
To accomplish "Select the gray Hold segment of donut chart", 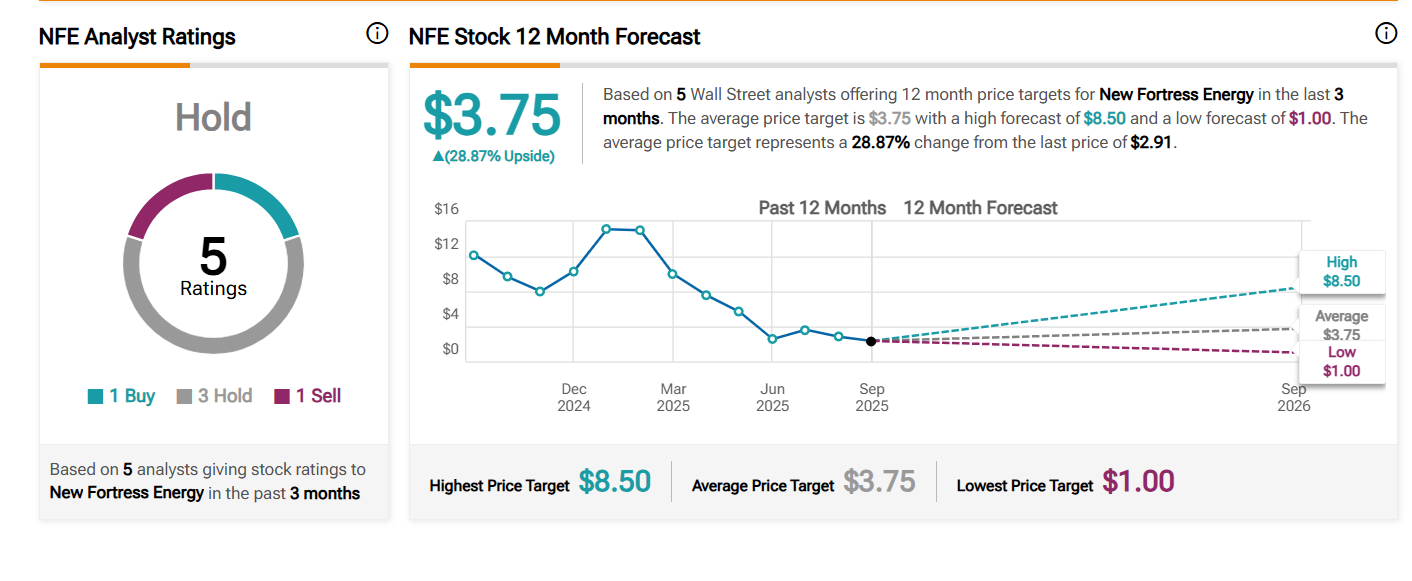I will coord(213,340).
